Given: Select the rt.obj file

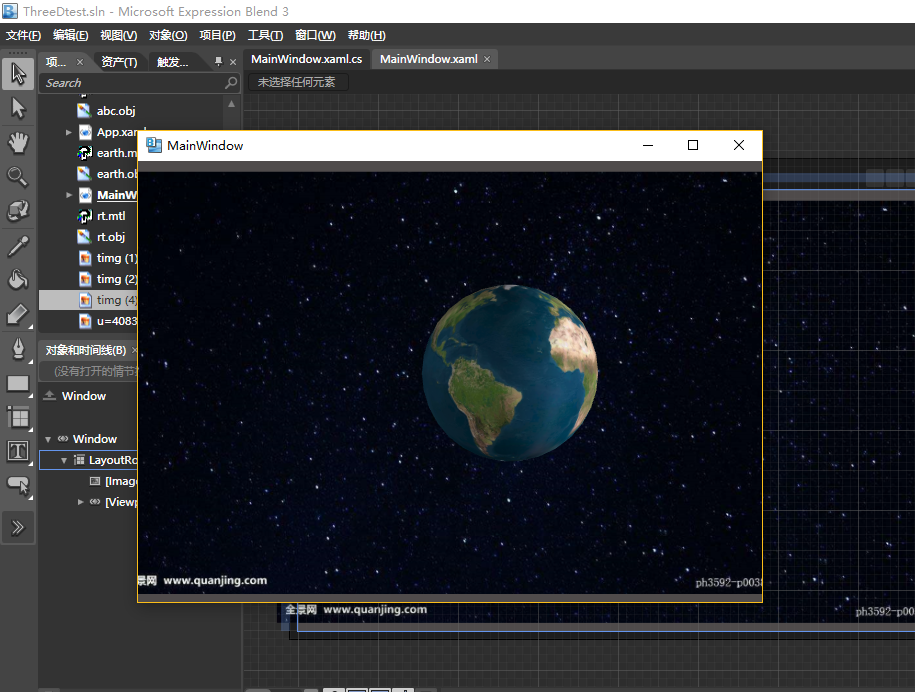Looking at the screenshot, I should coord(111,237).
